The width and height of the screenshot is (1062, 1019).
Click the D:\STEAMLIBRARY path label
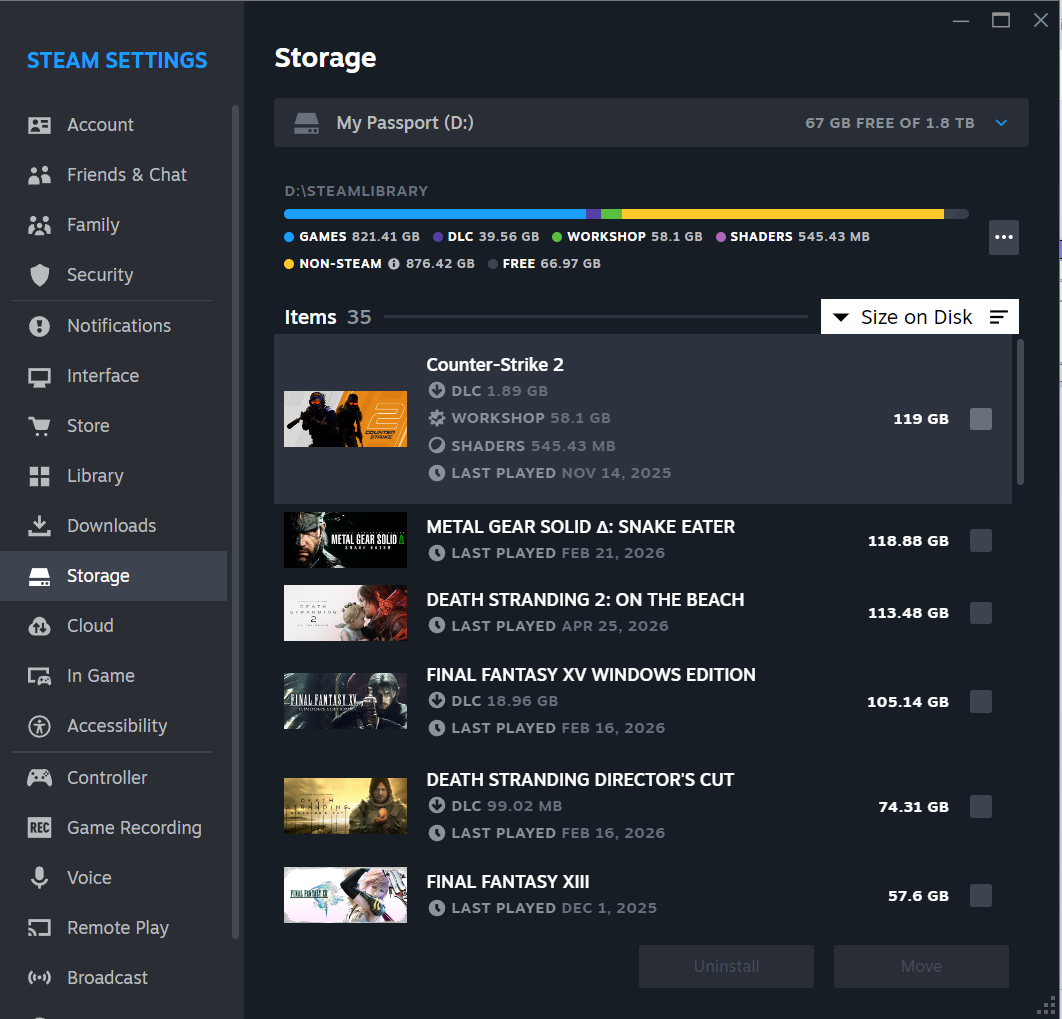(x=356, y=191)
